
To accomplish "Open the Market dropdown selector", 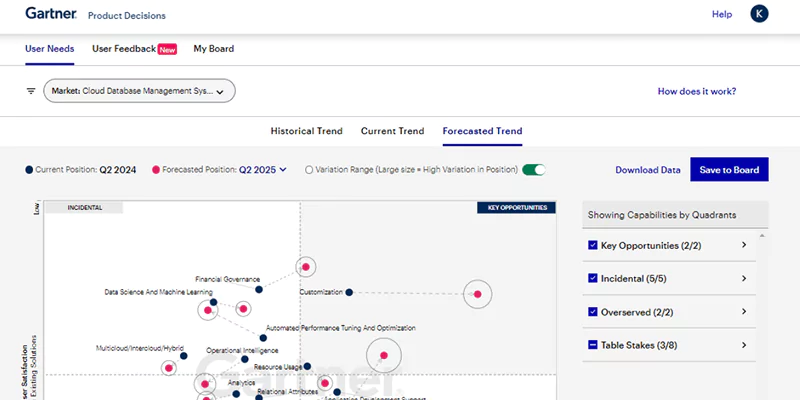I will [x=139, y=91].
